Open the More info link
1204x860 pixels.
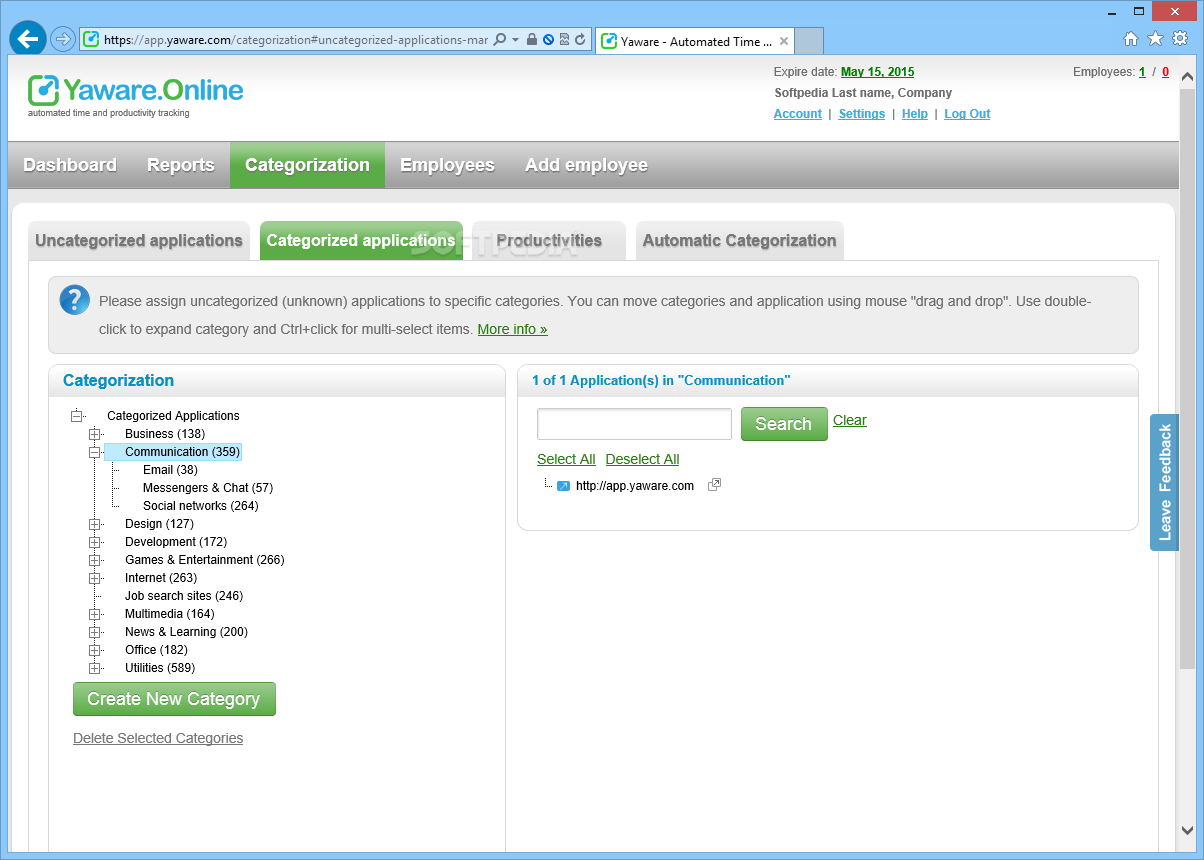(x=512, y=329)
